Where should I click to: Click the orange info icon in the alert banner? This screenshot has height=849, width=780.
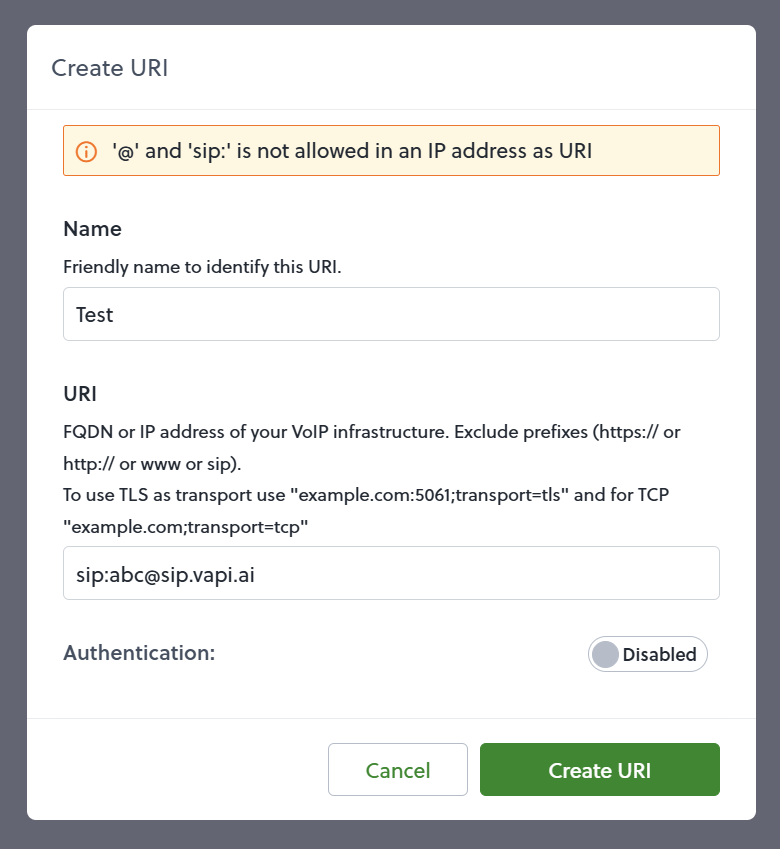[86, 151]
